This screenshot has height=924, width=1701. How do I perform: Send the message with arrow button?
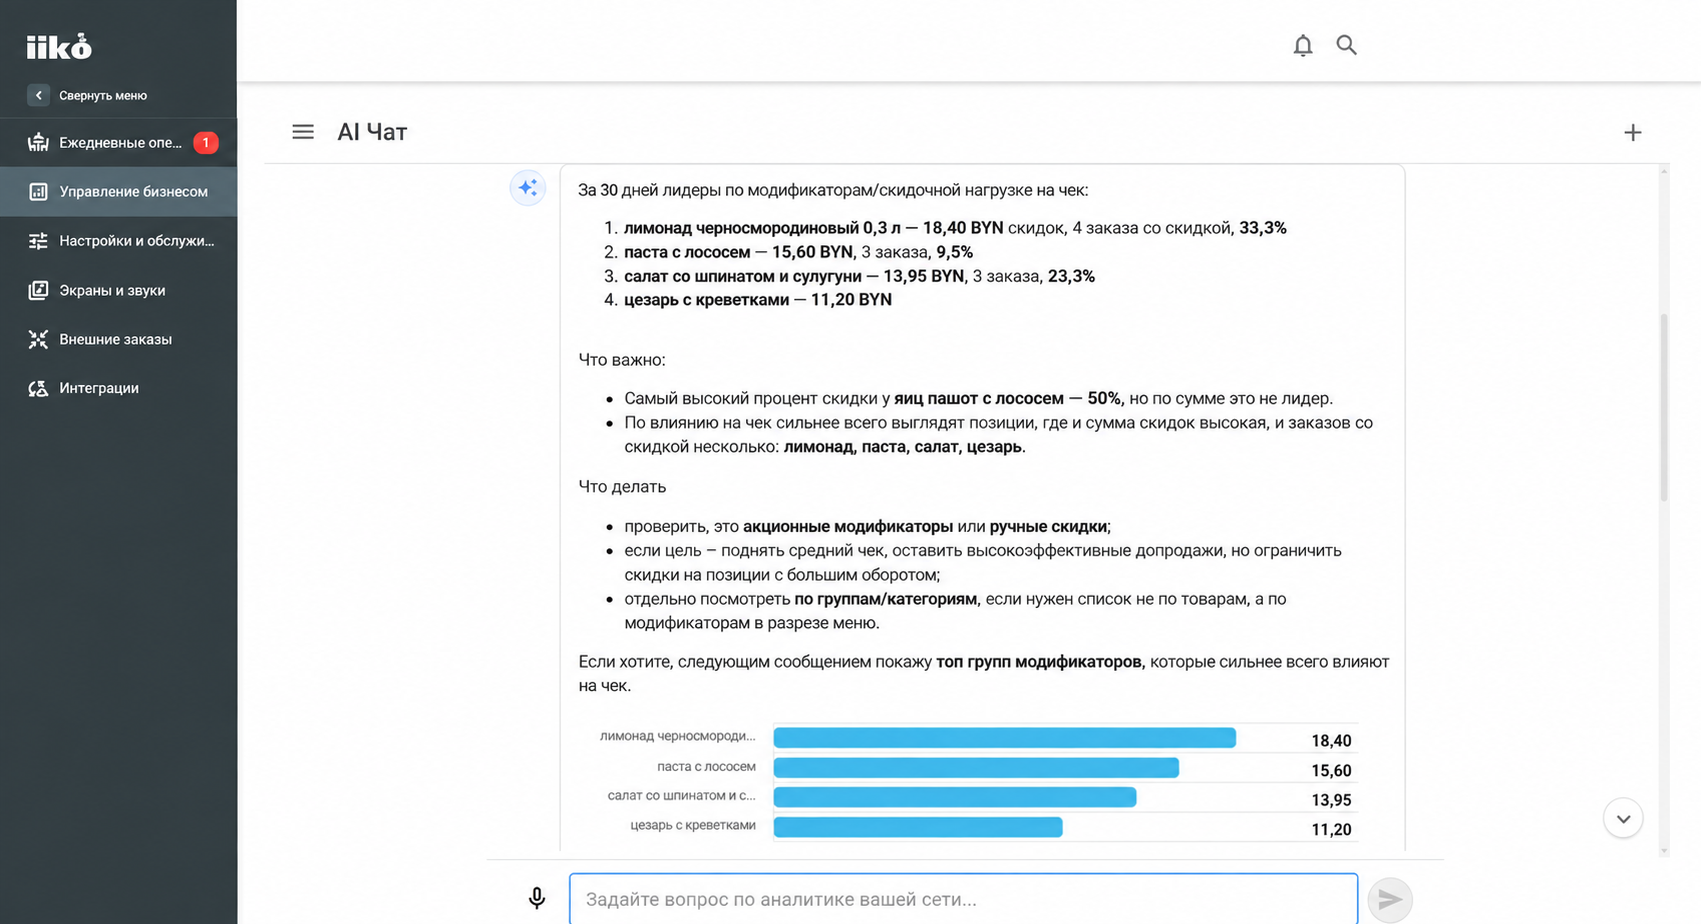pyautogui.click(x=1390, y=899)
